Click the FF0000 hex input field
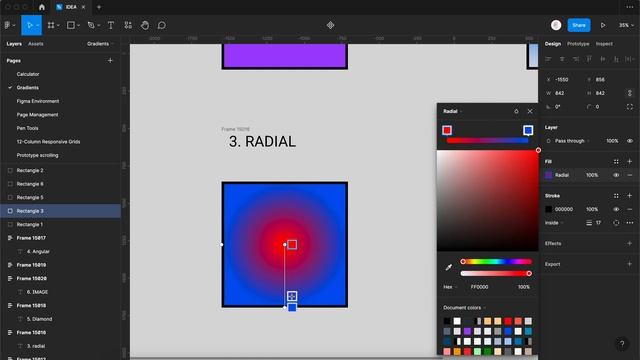 coord(479,287)
